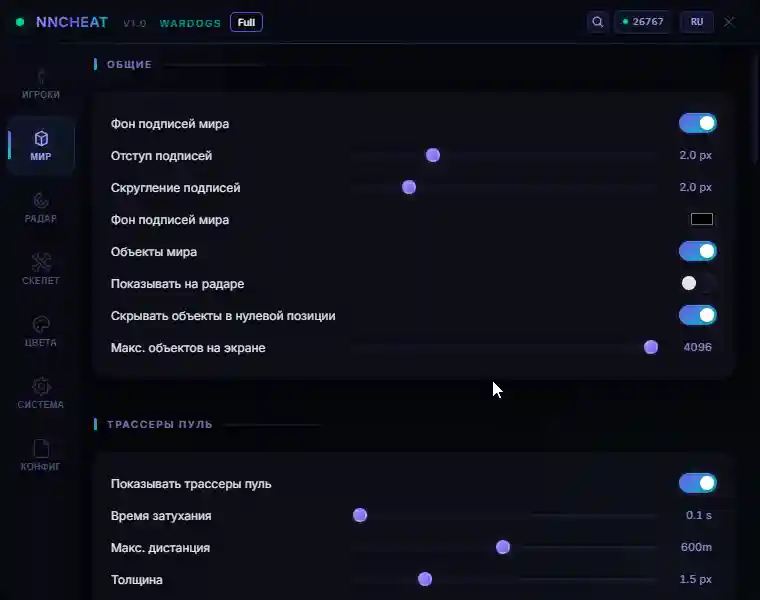Open the Система gear icon
Screen dimensions: 760x600
coord(41,387)
